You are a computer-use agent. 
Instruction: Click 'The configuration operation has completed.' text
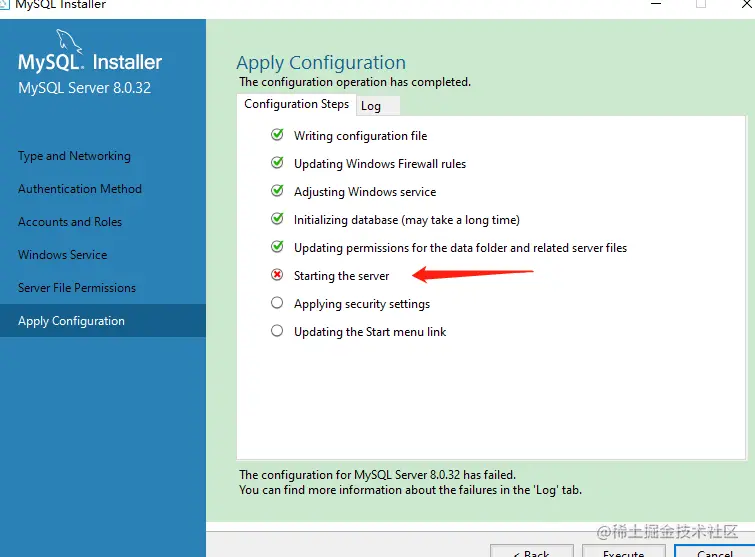(355, 82)
